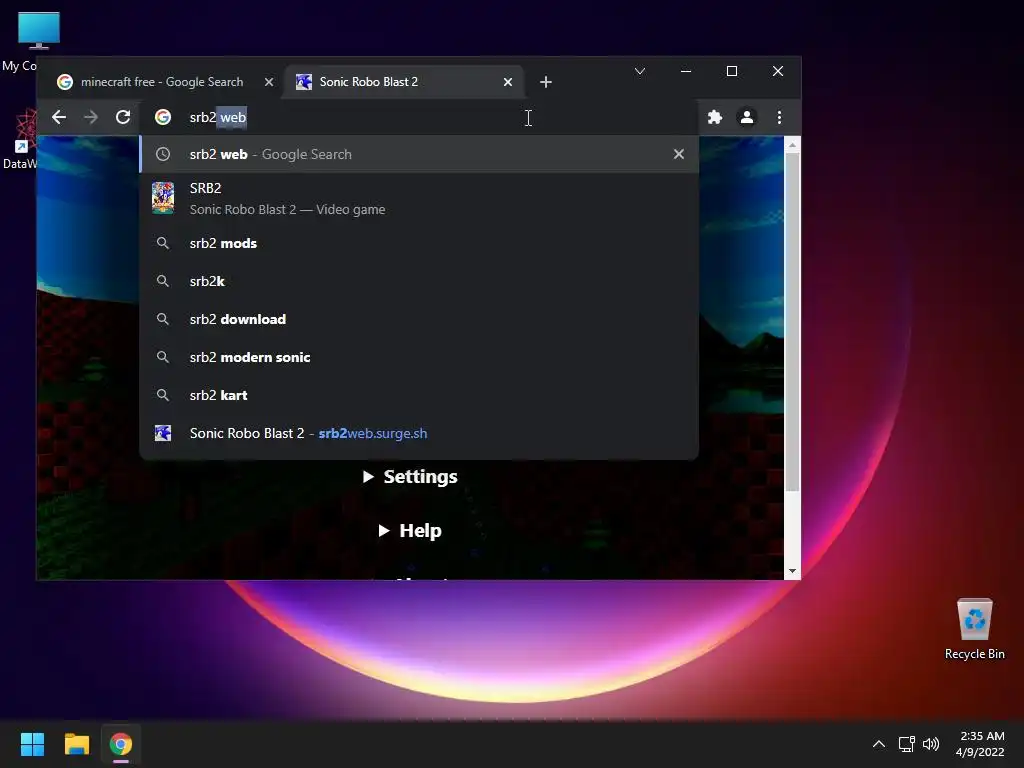Open File Explorer from taskbar
The width and height of the screenshot is (1024, 768).
coord(76,744)
